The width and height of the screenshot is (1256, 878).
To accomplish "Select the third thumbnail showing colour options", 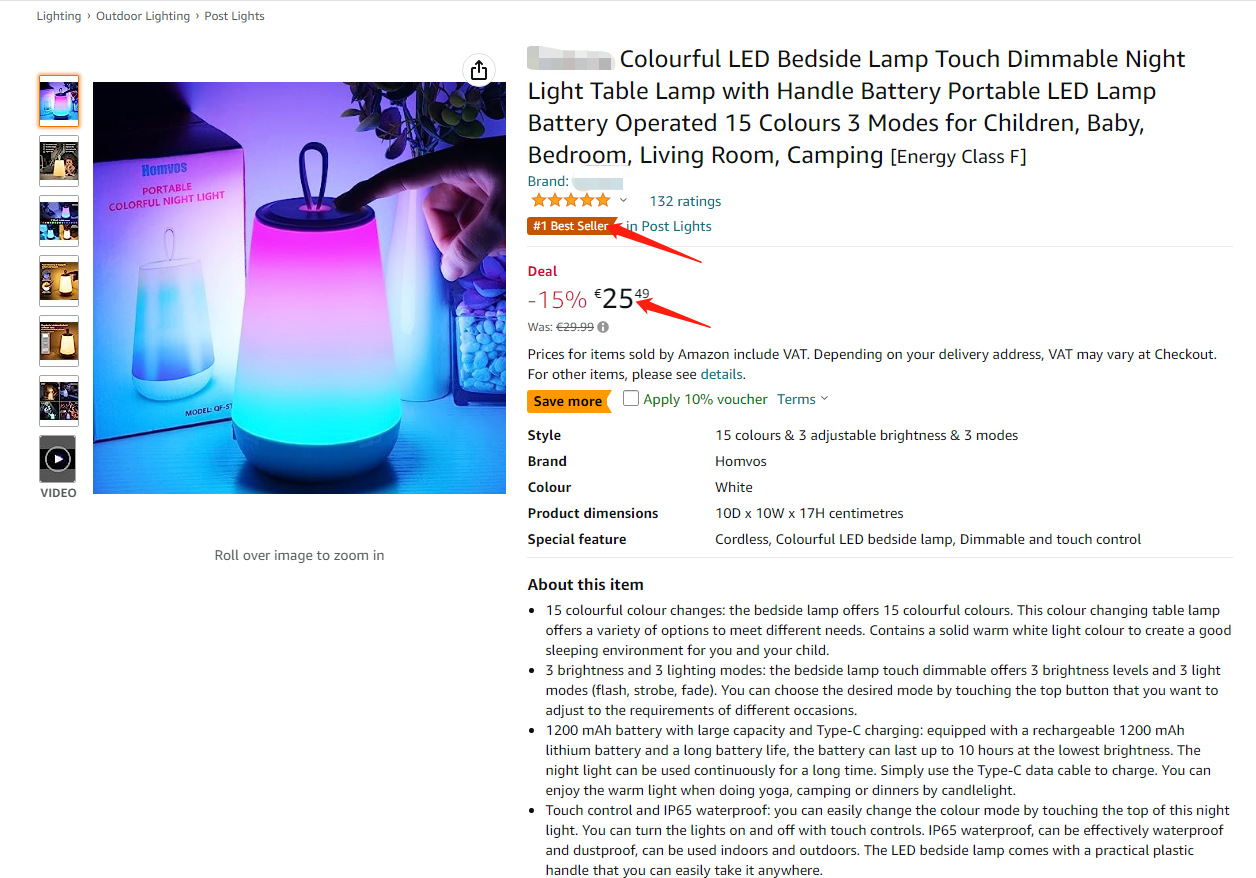I will coord(58,221).
